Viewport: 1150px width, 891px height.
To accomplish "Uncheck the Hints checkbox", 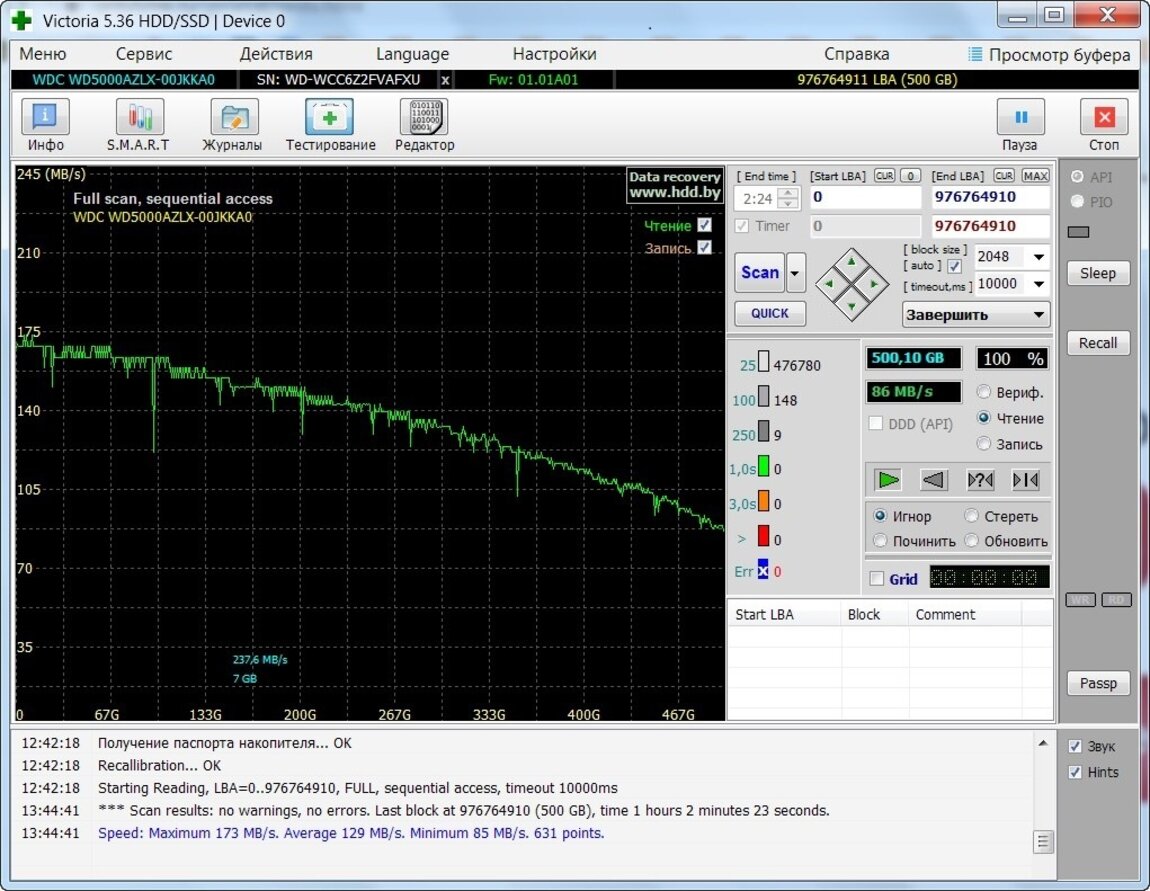I will [1075, 772].
